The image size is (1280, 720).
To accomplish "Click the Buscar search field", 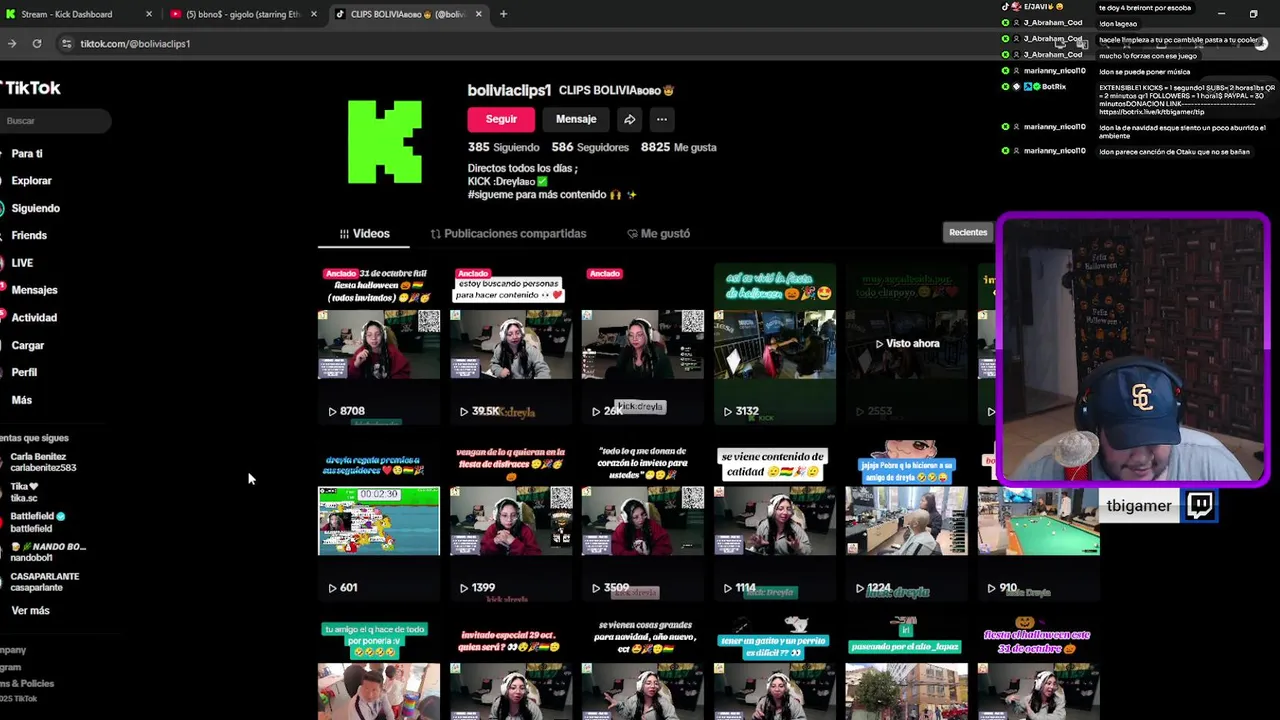I will click(55, 121).
